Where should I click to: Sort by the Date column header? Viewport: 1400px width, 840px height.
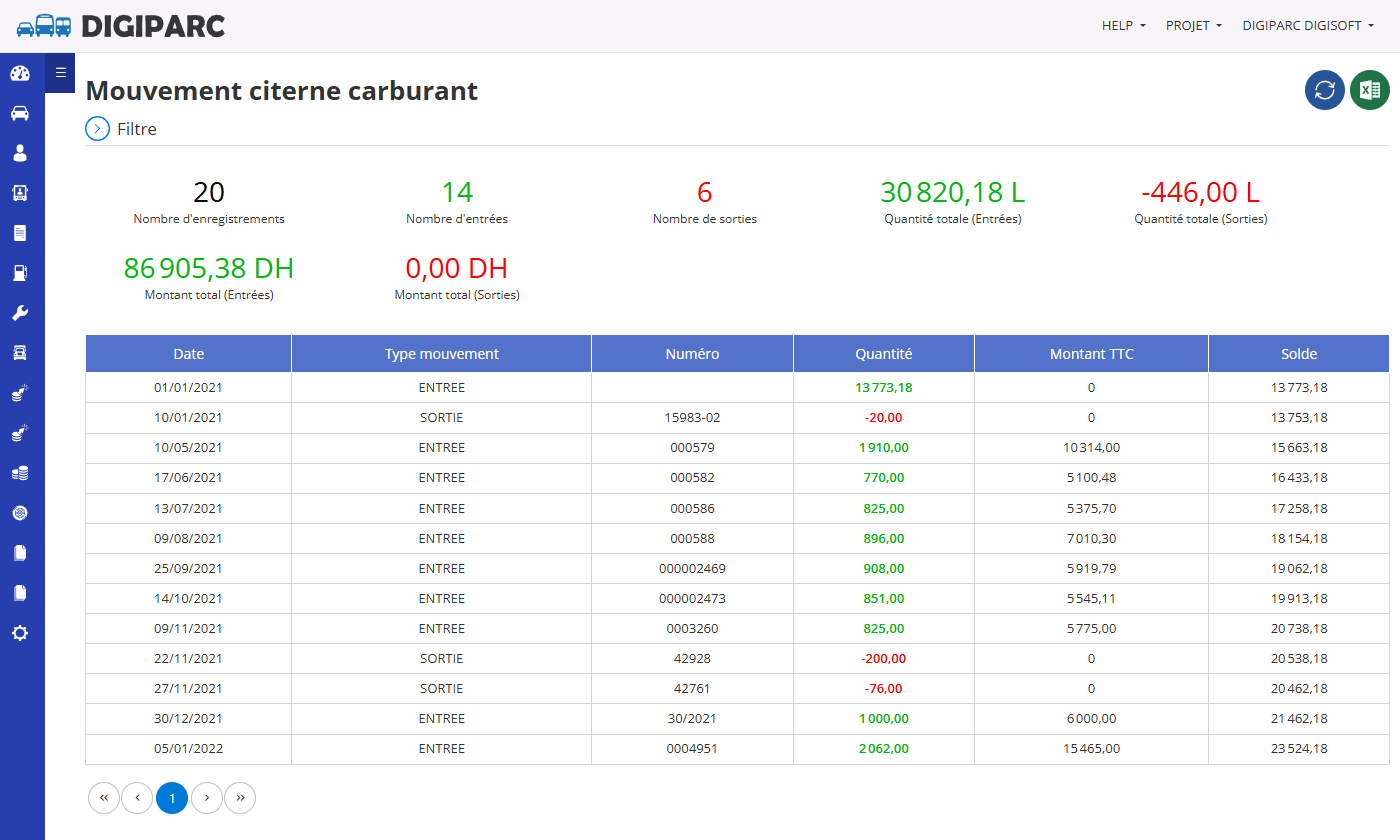point(188,354)
